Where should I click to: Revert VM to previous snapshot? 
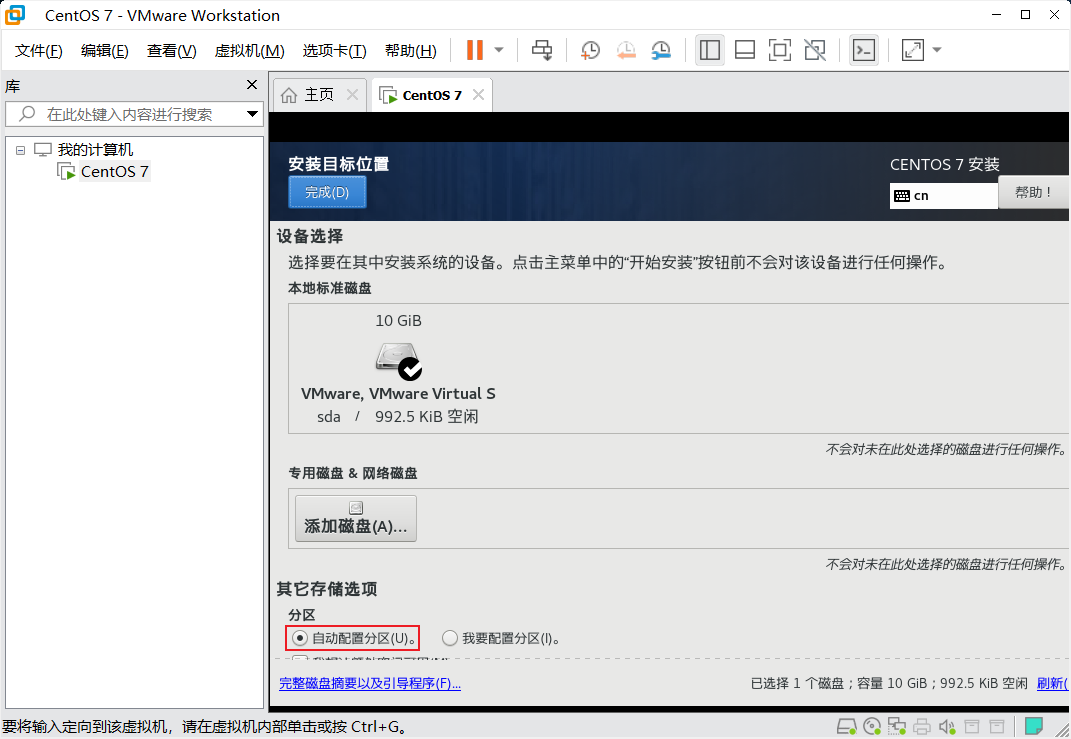click(x=626, y=50)
